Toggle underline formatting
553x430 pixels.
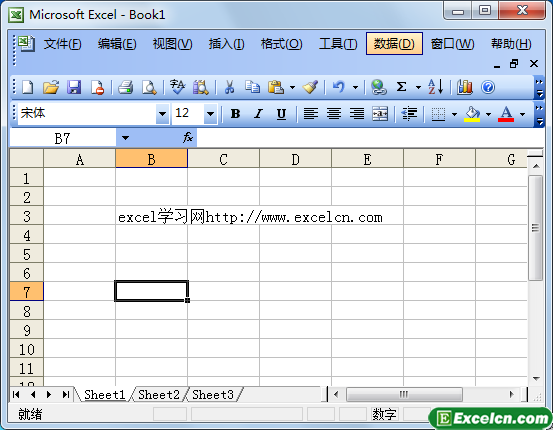coord(281,114)
